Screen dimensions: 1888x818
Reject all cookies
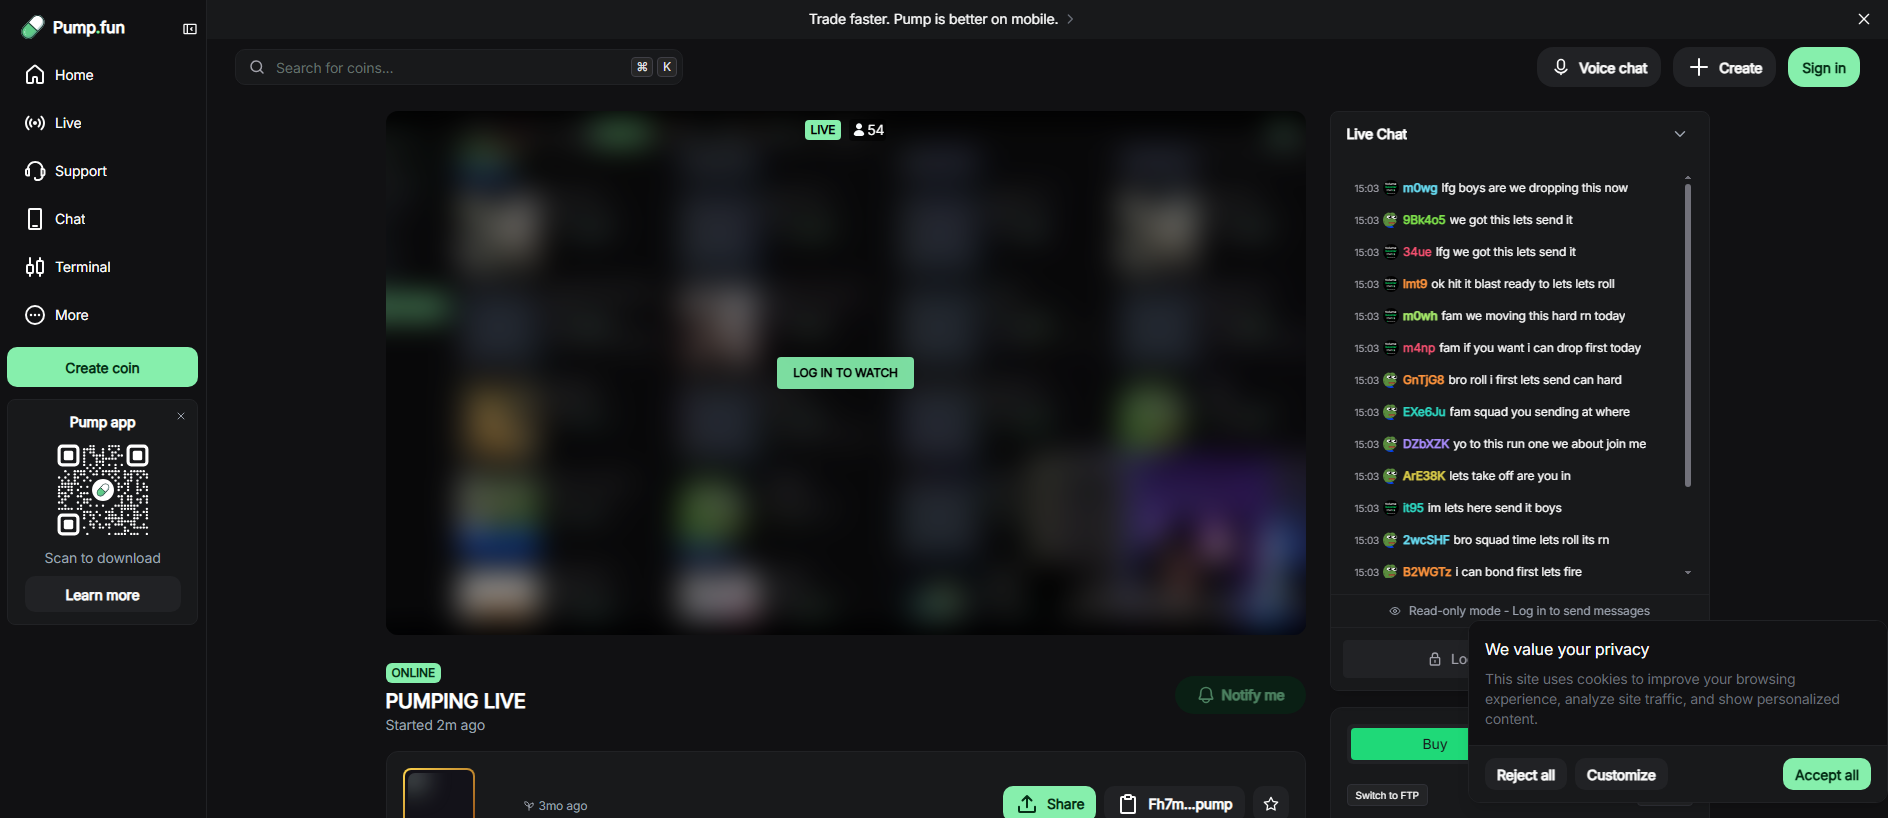pos(1525,775)
